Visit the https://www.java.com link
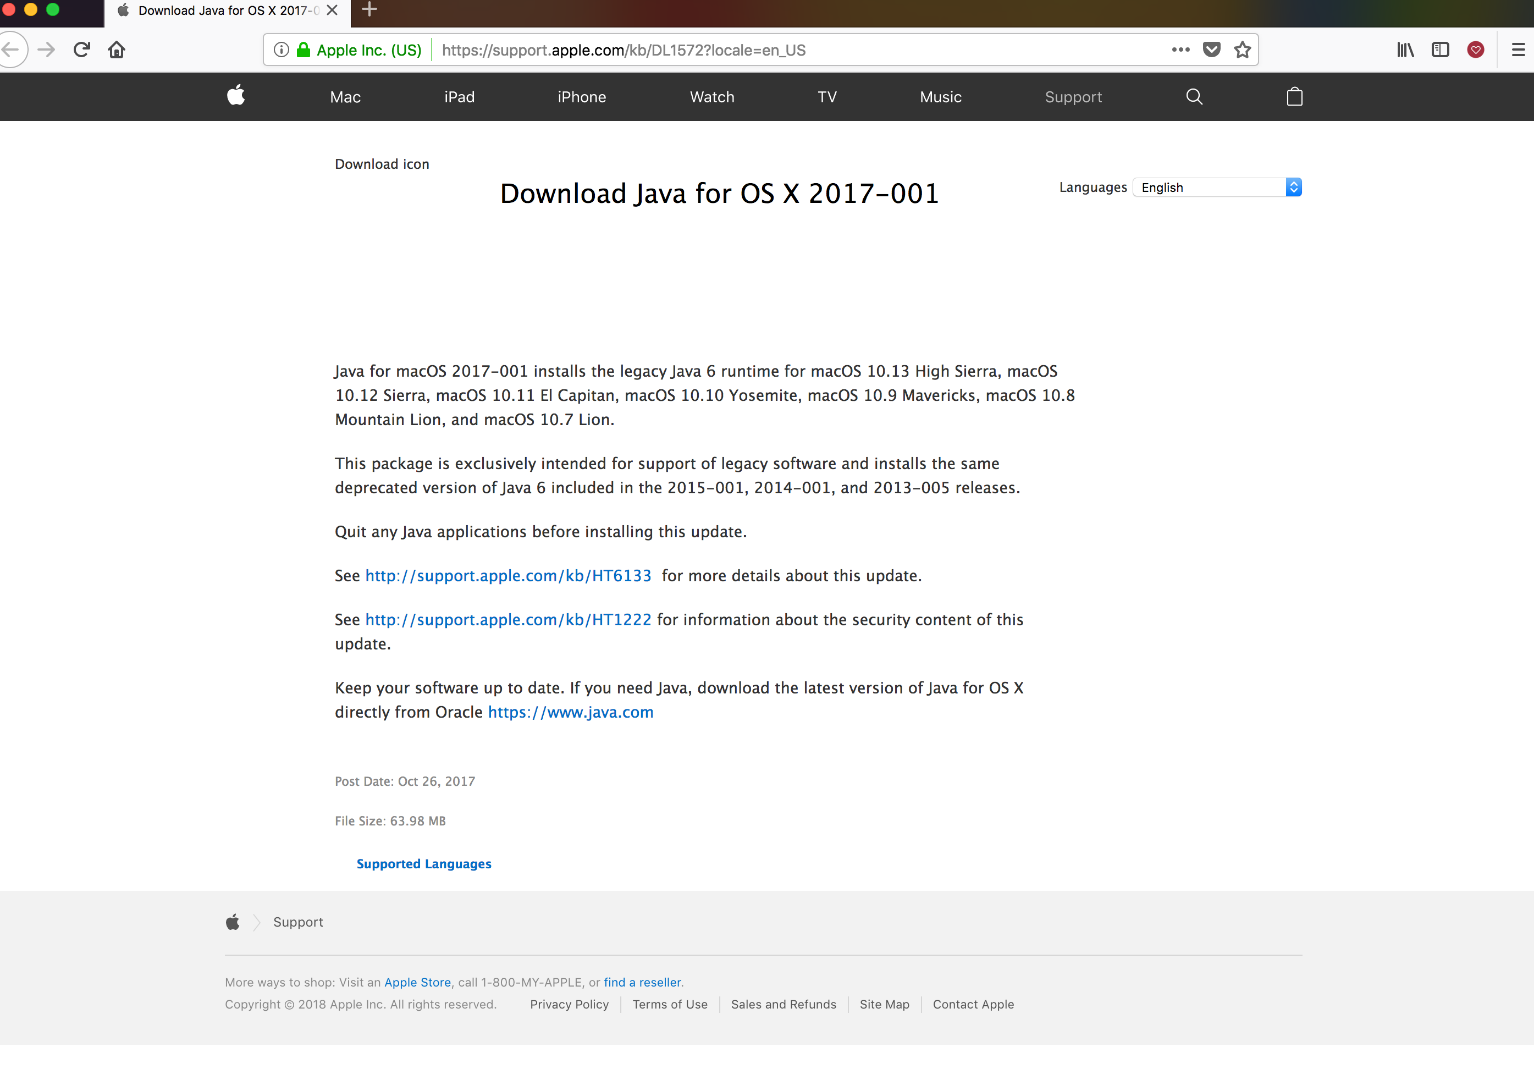 (x=571, y=712)
